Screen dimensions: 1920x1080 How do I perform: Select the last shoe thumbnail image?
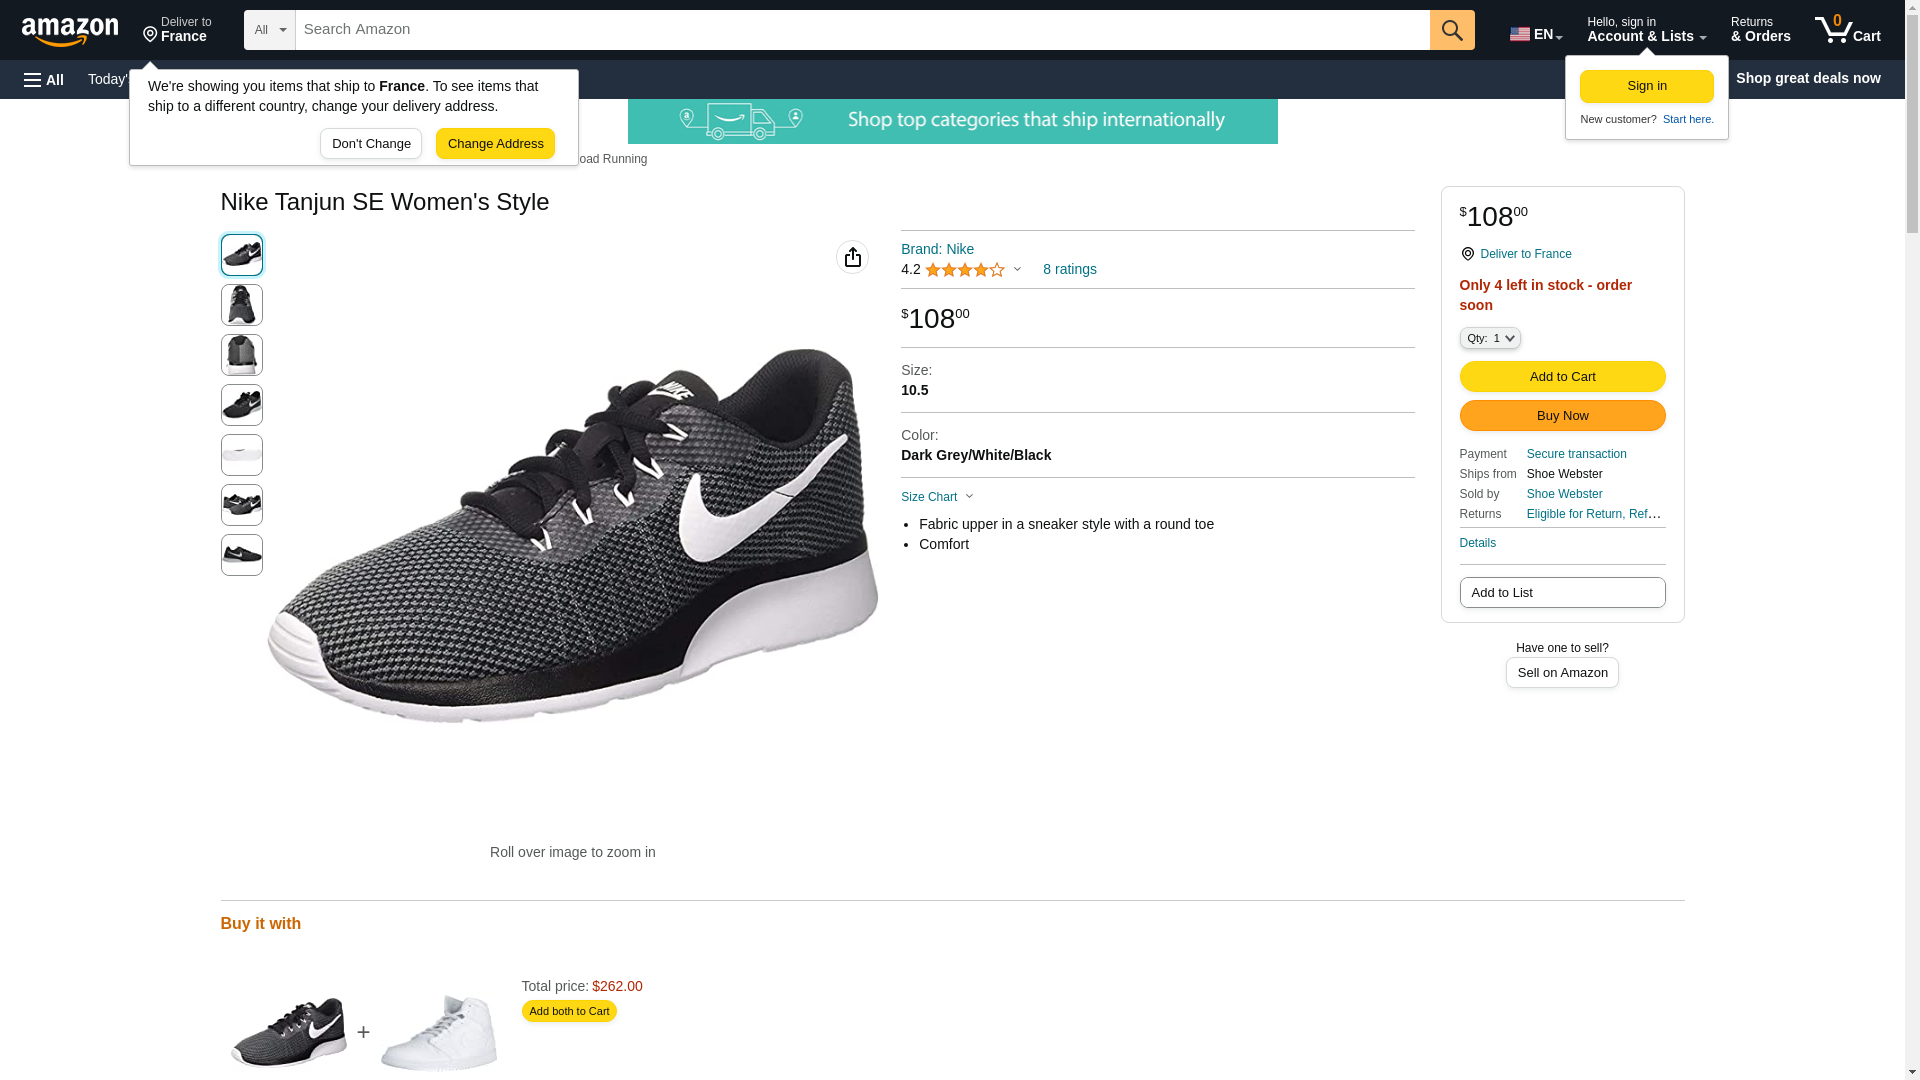pos(242,555)
